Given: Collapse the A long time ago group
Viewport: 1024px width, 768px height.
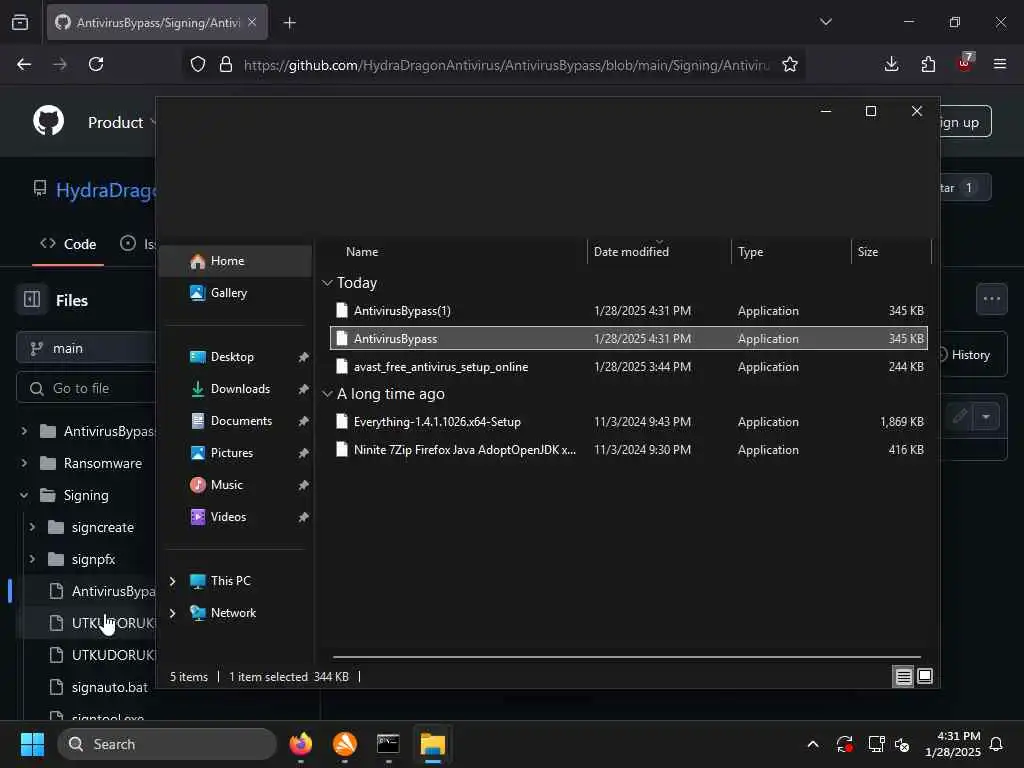Looking at the screenshot, I should (327, 394).
